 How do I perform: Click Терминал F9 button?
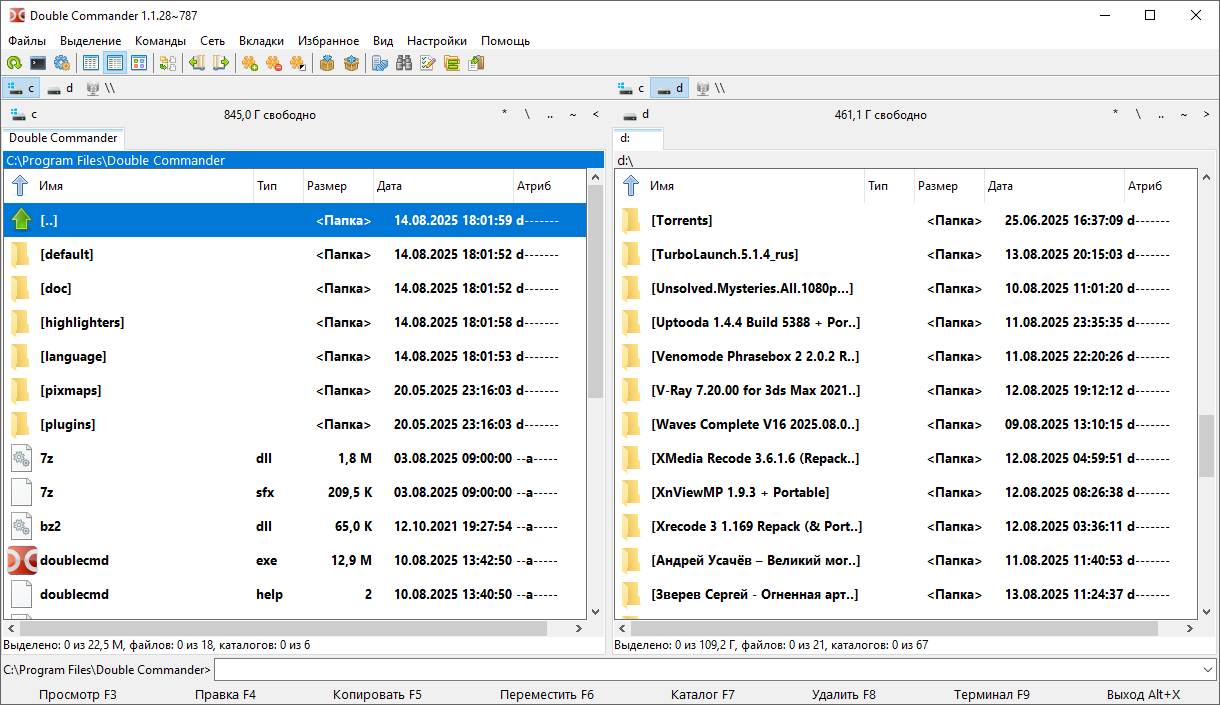pyautogui.click(x=992, y=694)
